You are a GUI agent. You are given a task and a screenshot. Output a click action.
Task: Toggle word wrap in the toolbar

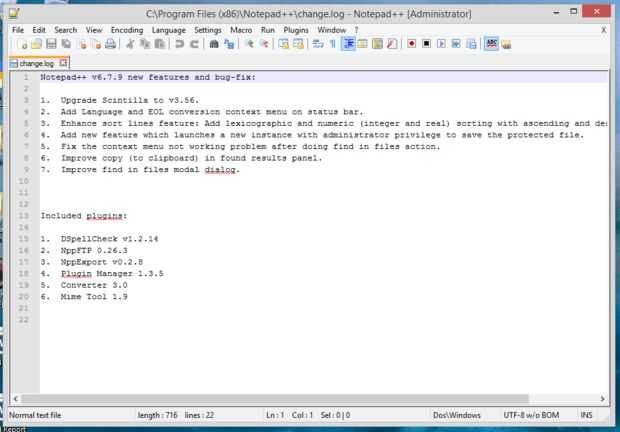point(318,44)
